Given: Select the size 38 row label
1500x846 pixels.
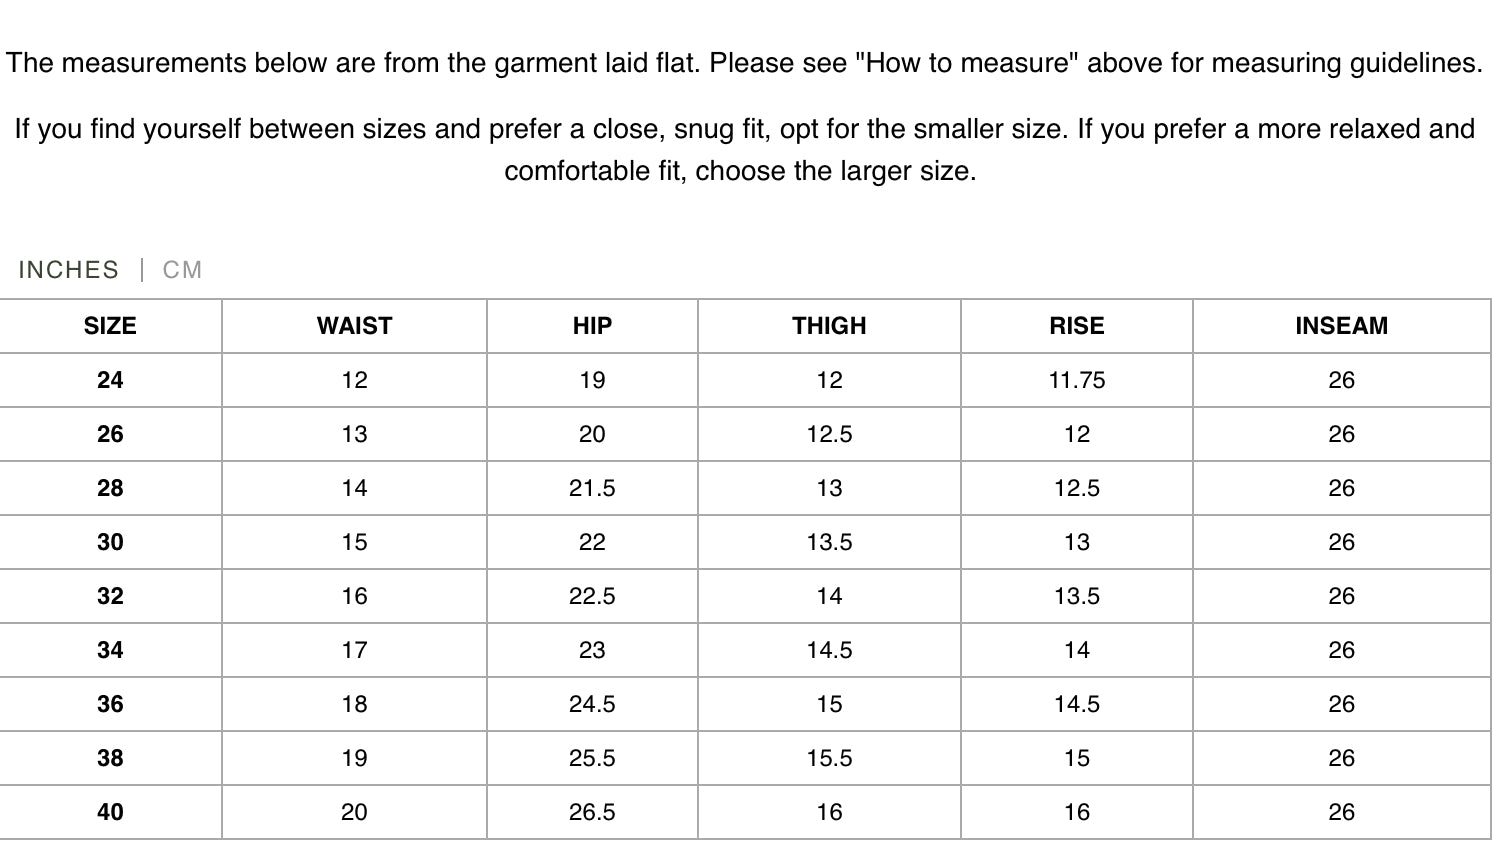Looking at the screenshot, I should pos(110,758).
